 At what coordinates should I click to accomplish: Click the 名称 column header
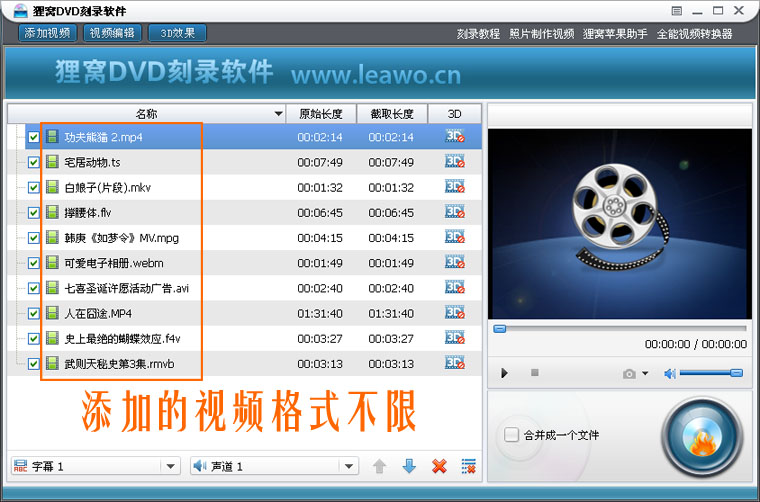point(146,114)
